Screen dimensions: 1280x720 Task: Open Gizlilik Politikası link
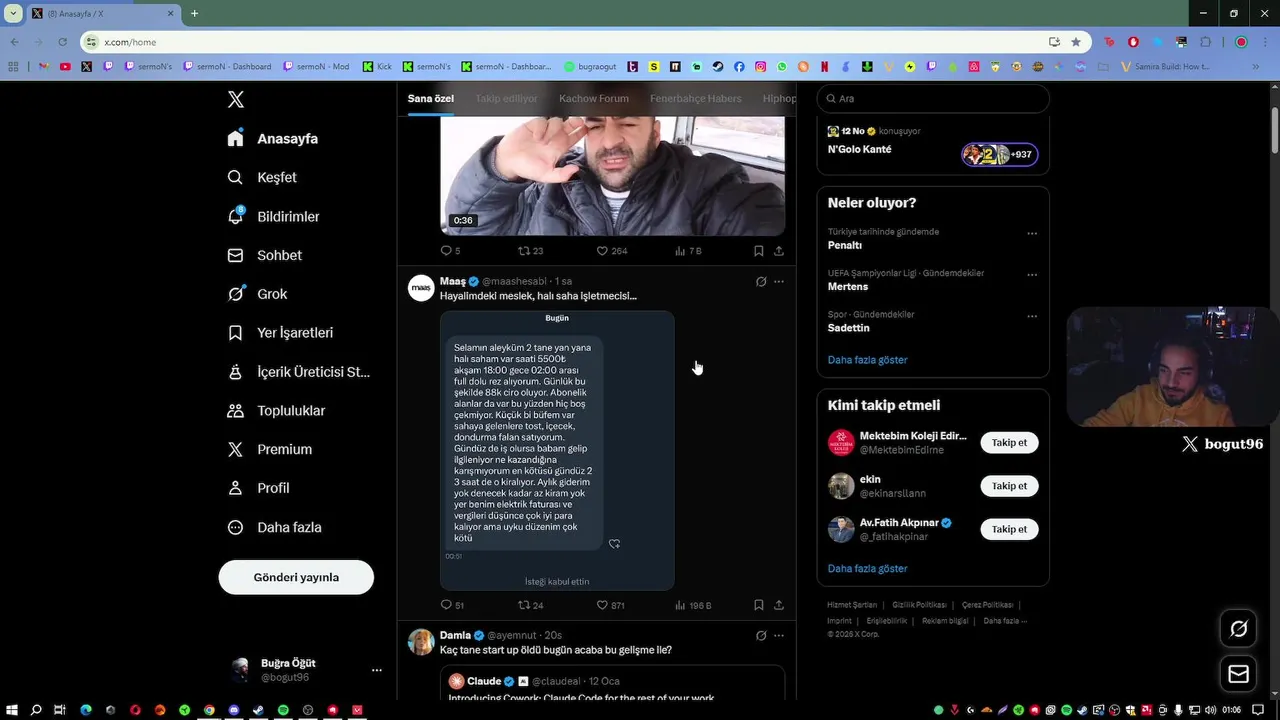(x=919, y=605)
